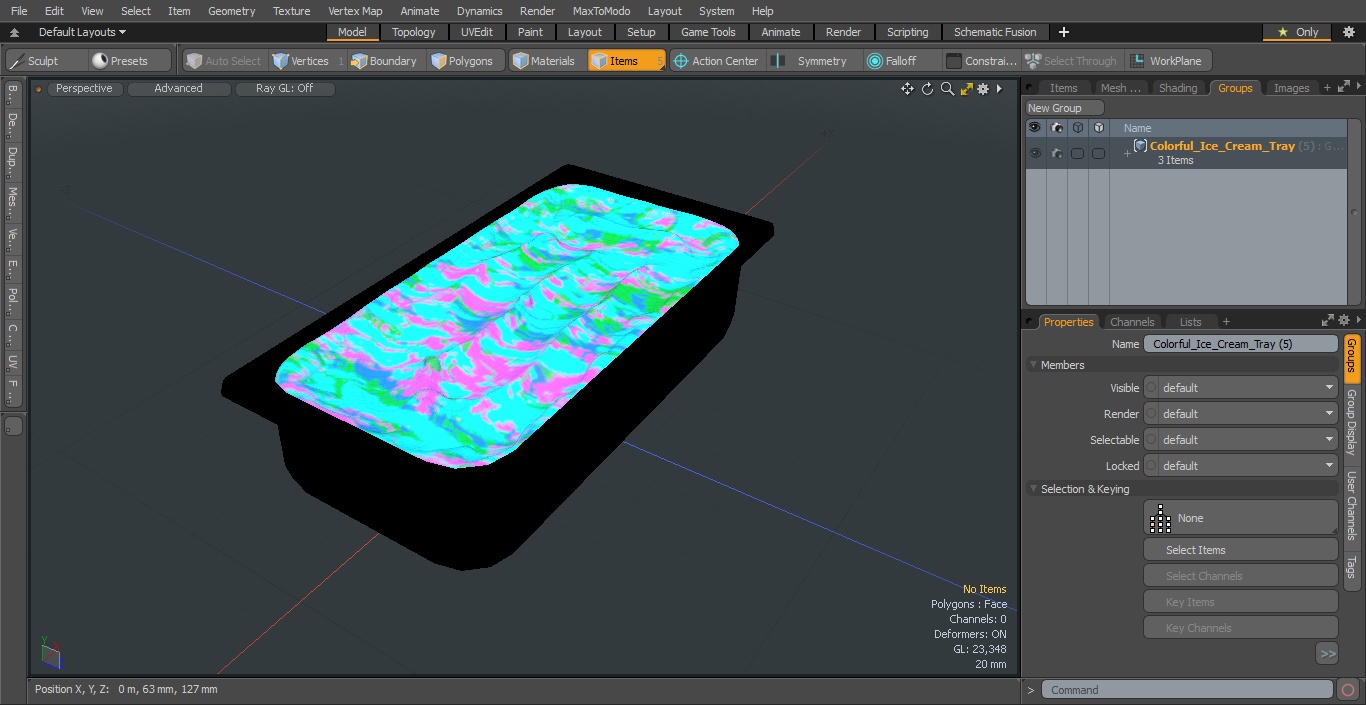Toggle locked checkbox for Colorful_Ice_Cream_Tray group
The width and height of the screenshot is (1366, 705).
point(1098,153)
